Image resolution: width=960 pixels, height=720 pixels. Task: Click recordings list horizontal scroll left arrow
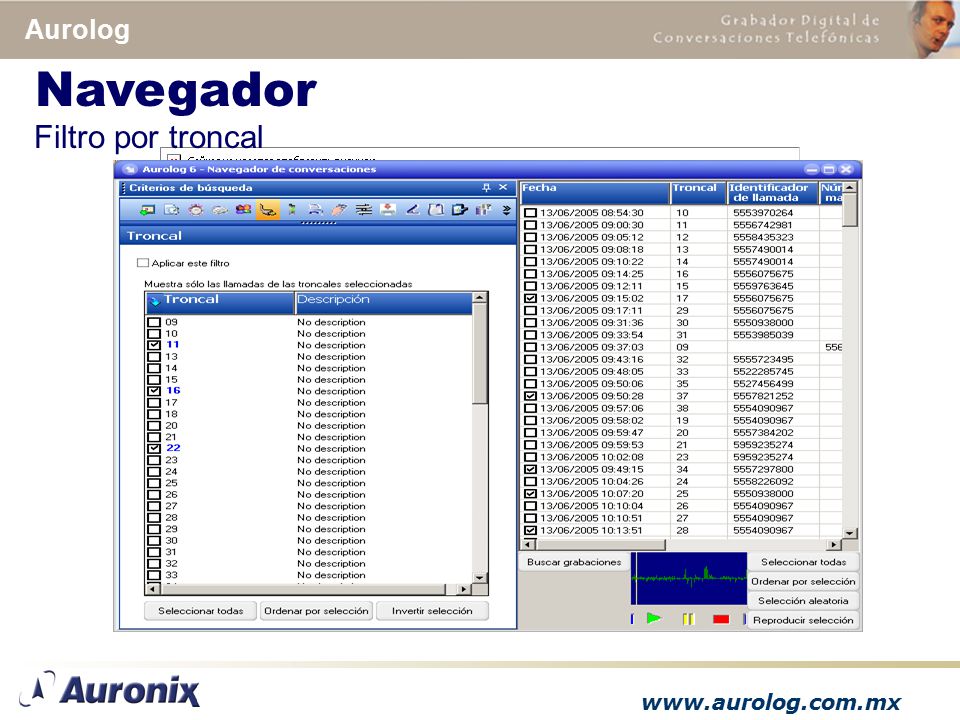point(528,544)
